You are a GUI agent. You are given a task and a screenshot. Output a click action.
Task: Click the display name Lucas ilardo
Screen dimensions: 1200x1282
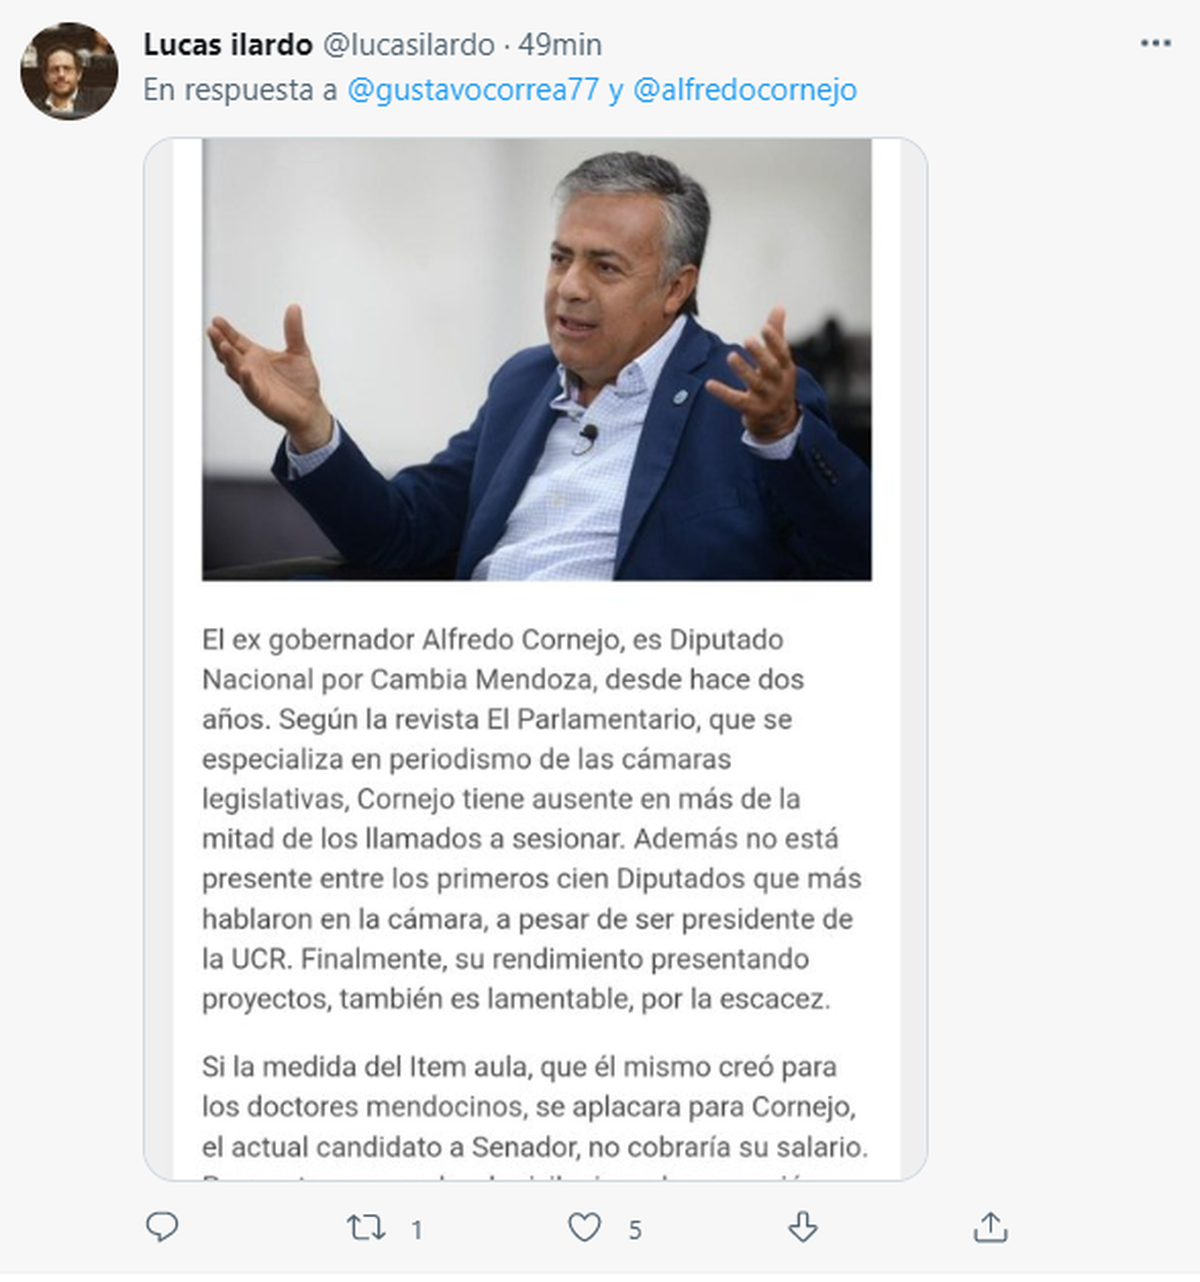(228, 45)
